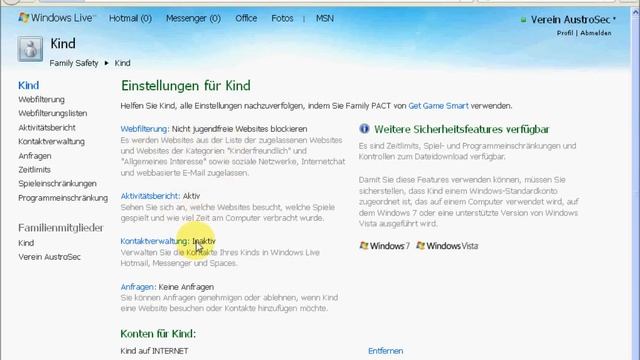This screenshot has width=640, height=360.
Task: Click Kind at the breadcrumb end
Action: pos(122,63)
